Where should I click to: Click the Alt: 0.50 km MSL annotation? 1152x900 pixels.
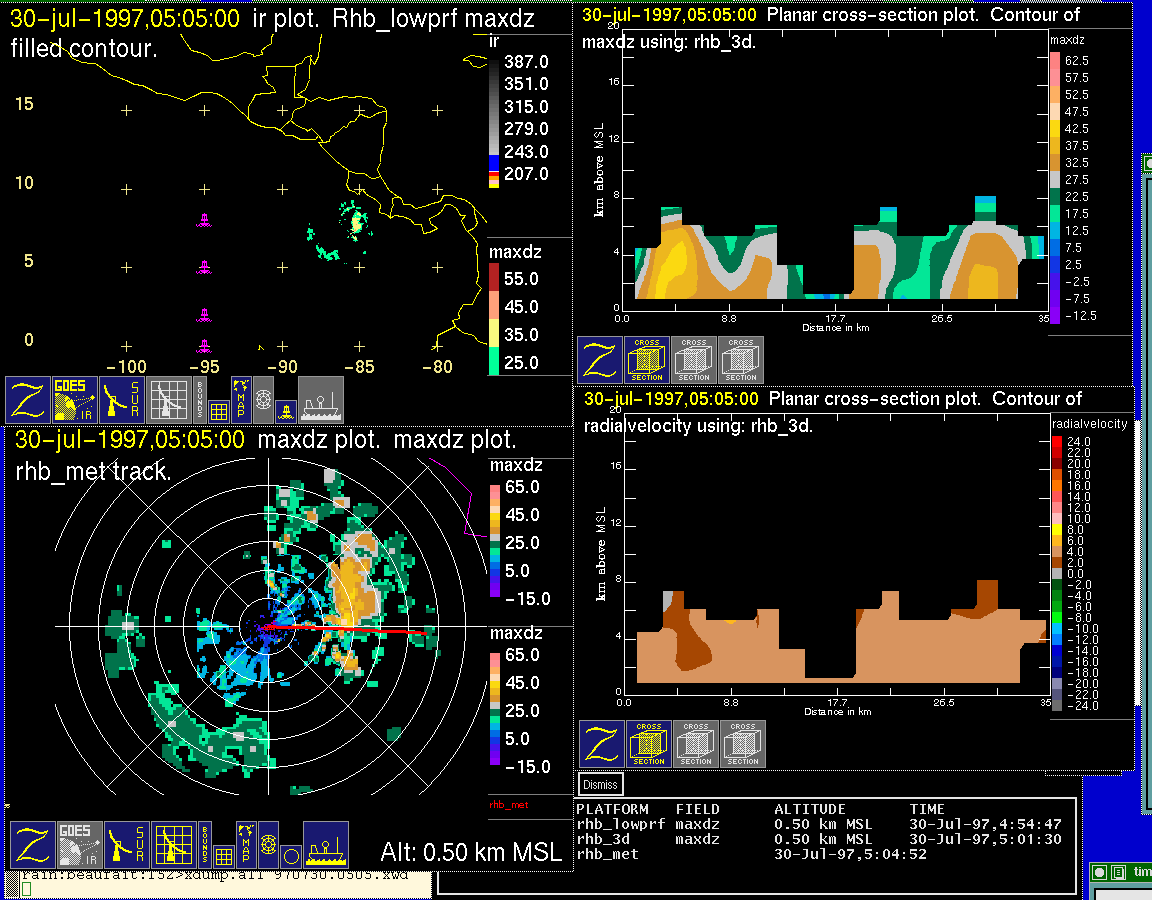click(471, 853)
